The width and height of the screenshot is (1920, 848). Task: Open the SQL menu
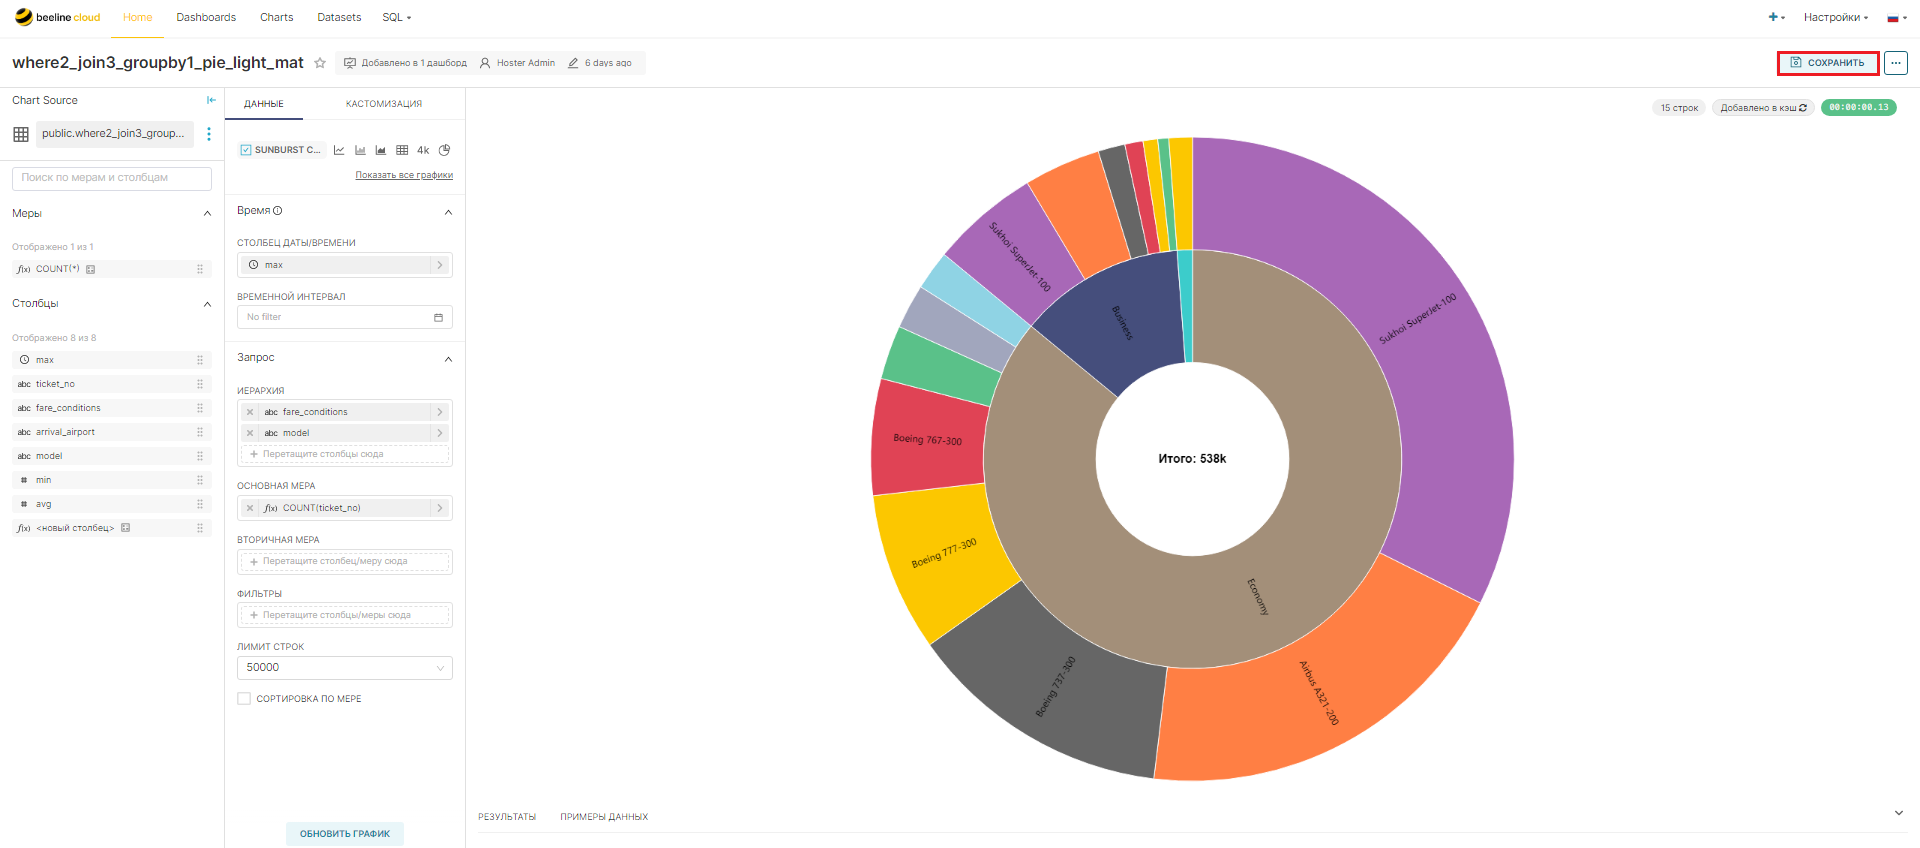pos(396,17)
